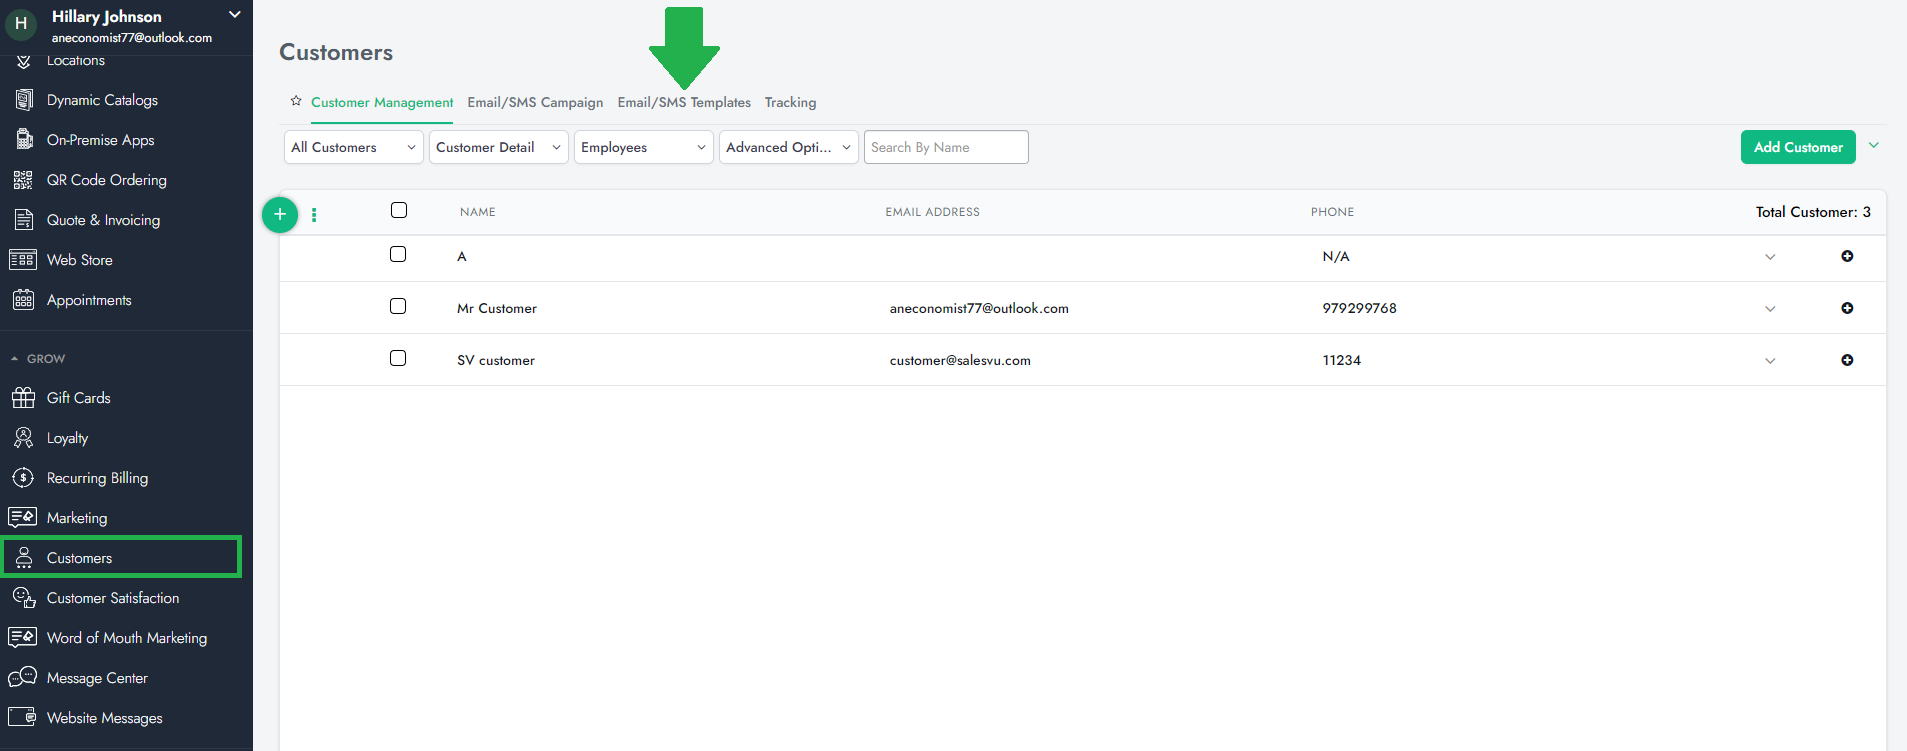Viewport: 1907px width, 751px height.
Task: Expand the Employees dropdown filter
Action: pos(643,147)
